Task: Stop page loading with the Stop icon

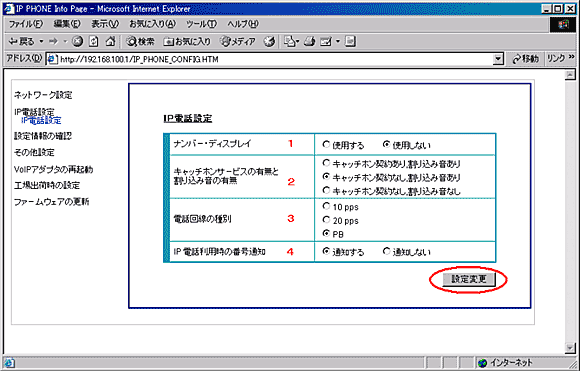Action: [77, 41]
